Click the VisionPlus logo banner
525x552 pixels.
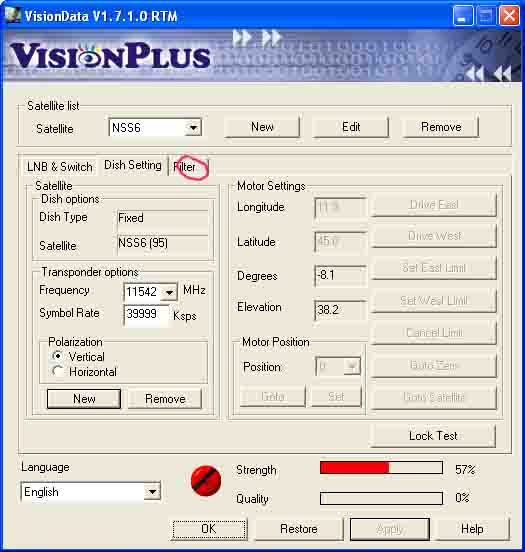(x=110, y=56)
